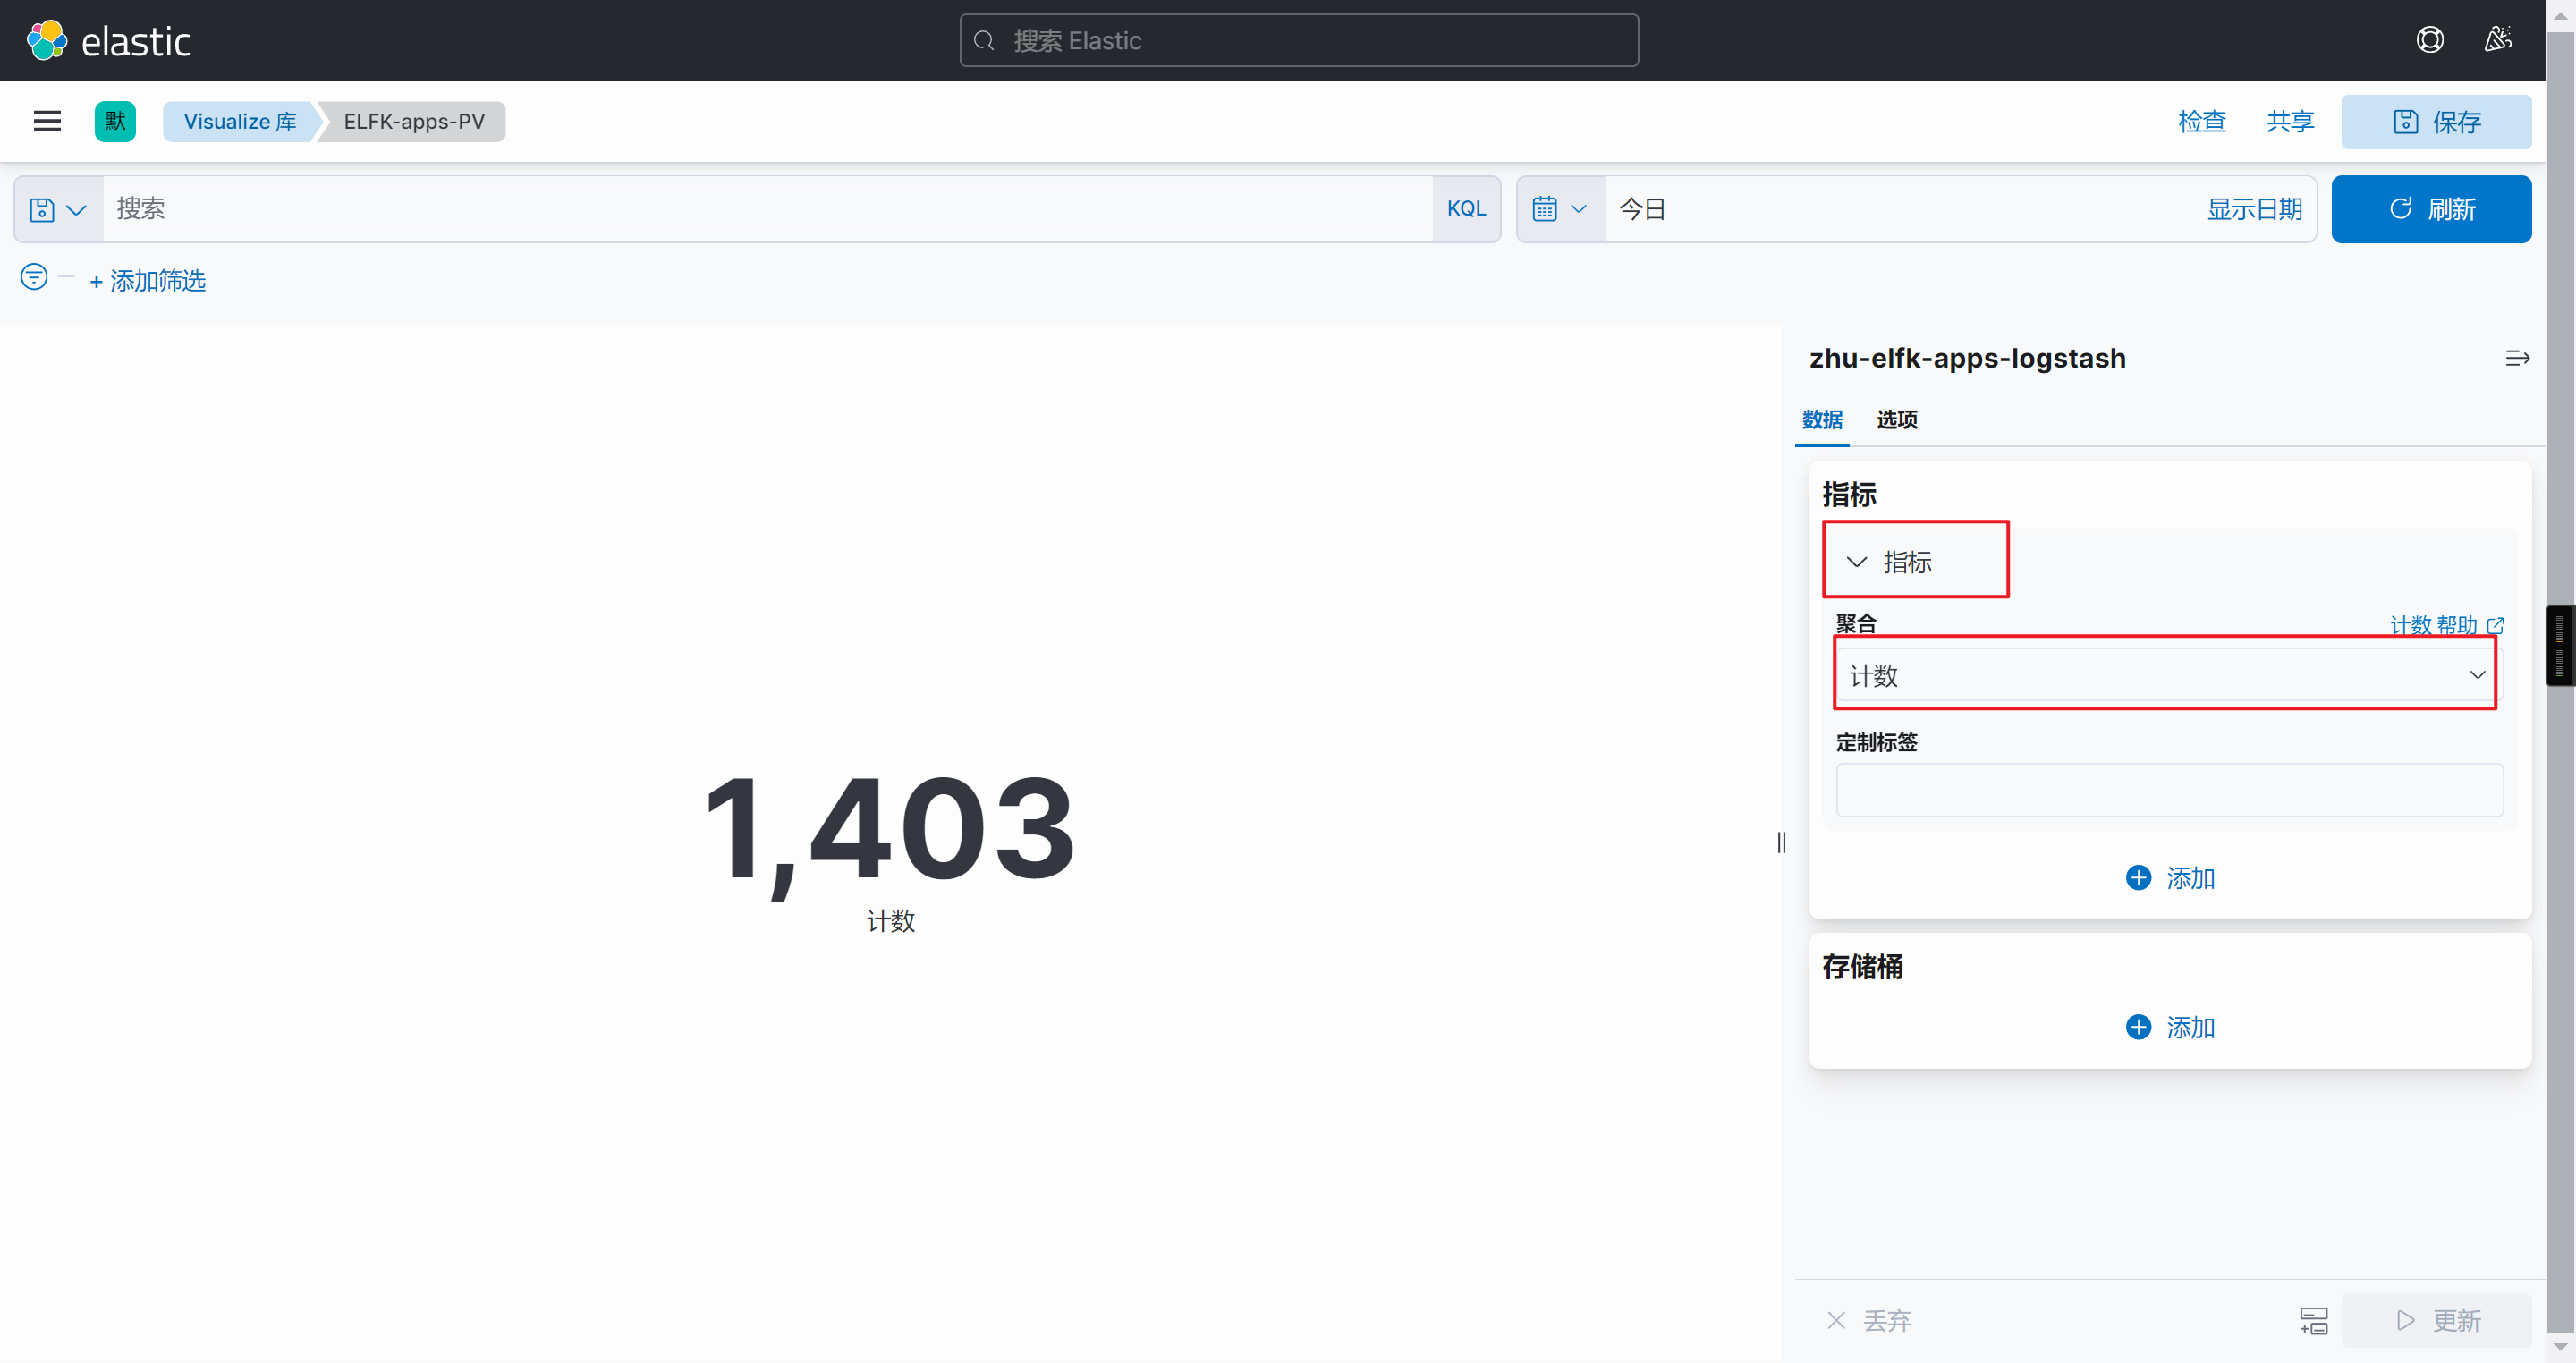This screenshot has height=1363, width=2576.
Task: Click the 丢弃 discard button
Action: pyautogui.click(x=1869, y=1321)
